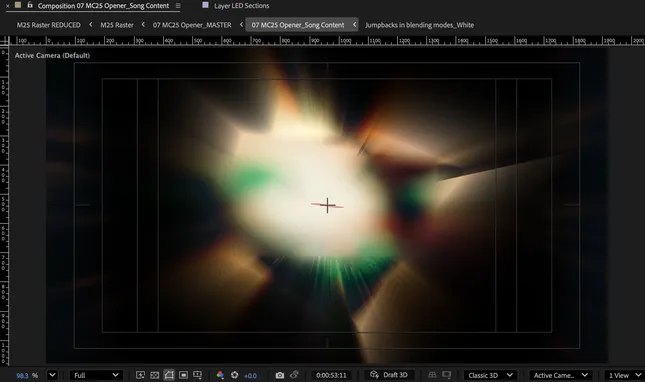Viewport: 645px width, 382px height.
Task: Toggle Draft 3D mode
Action: coord(389,375)
